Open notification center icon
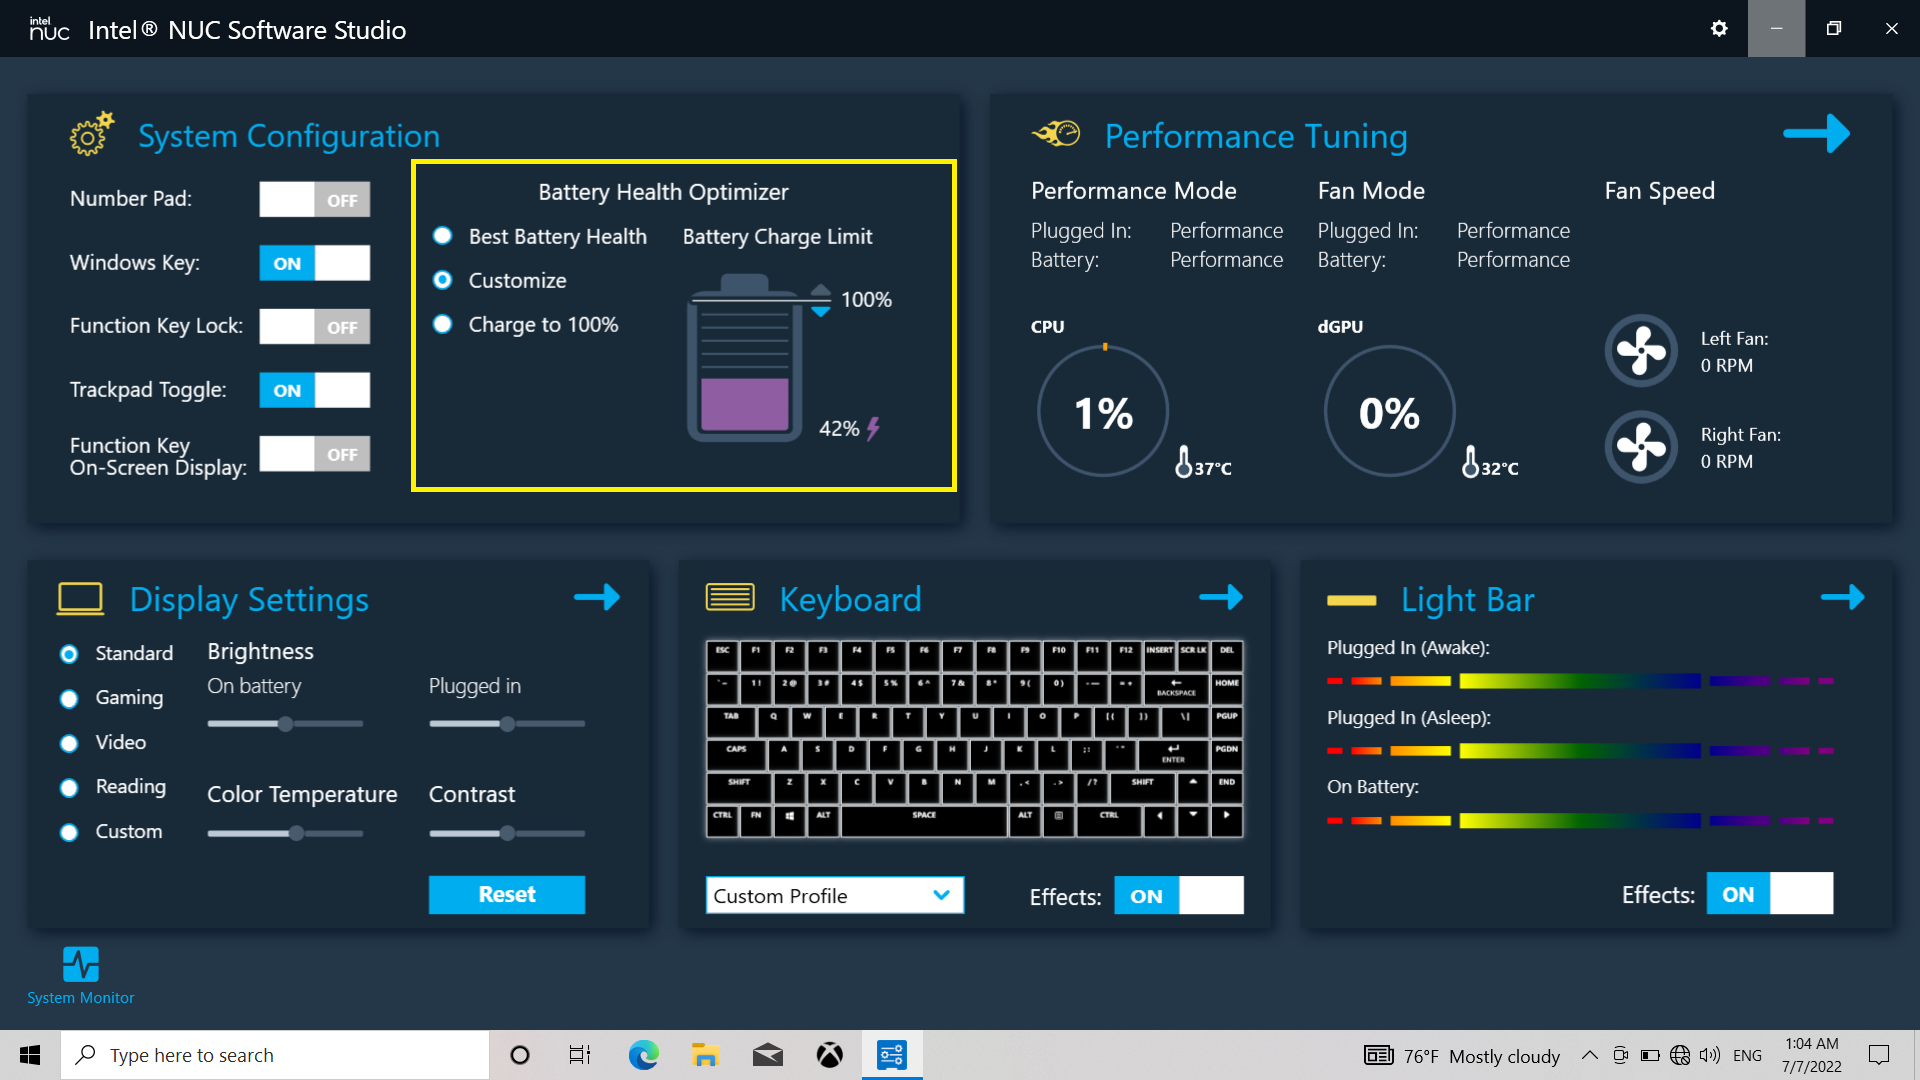This screenshot has height=1080, width=1920. pos(1879,1055)
